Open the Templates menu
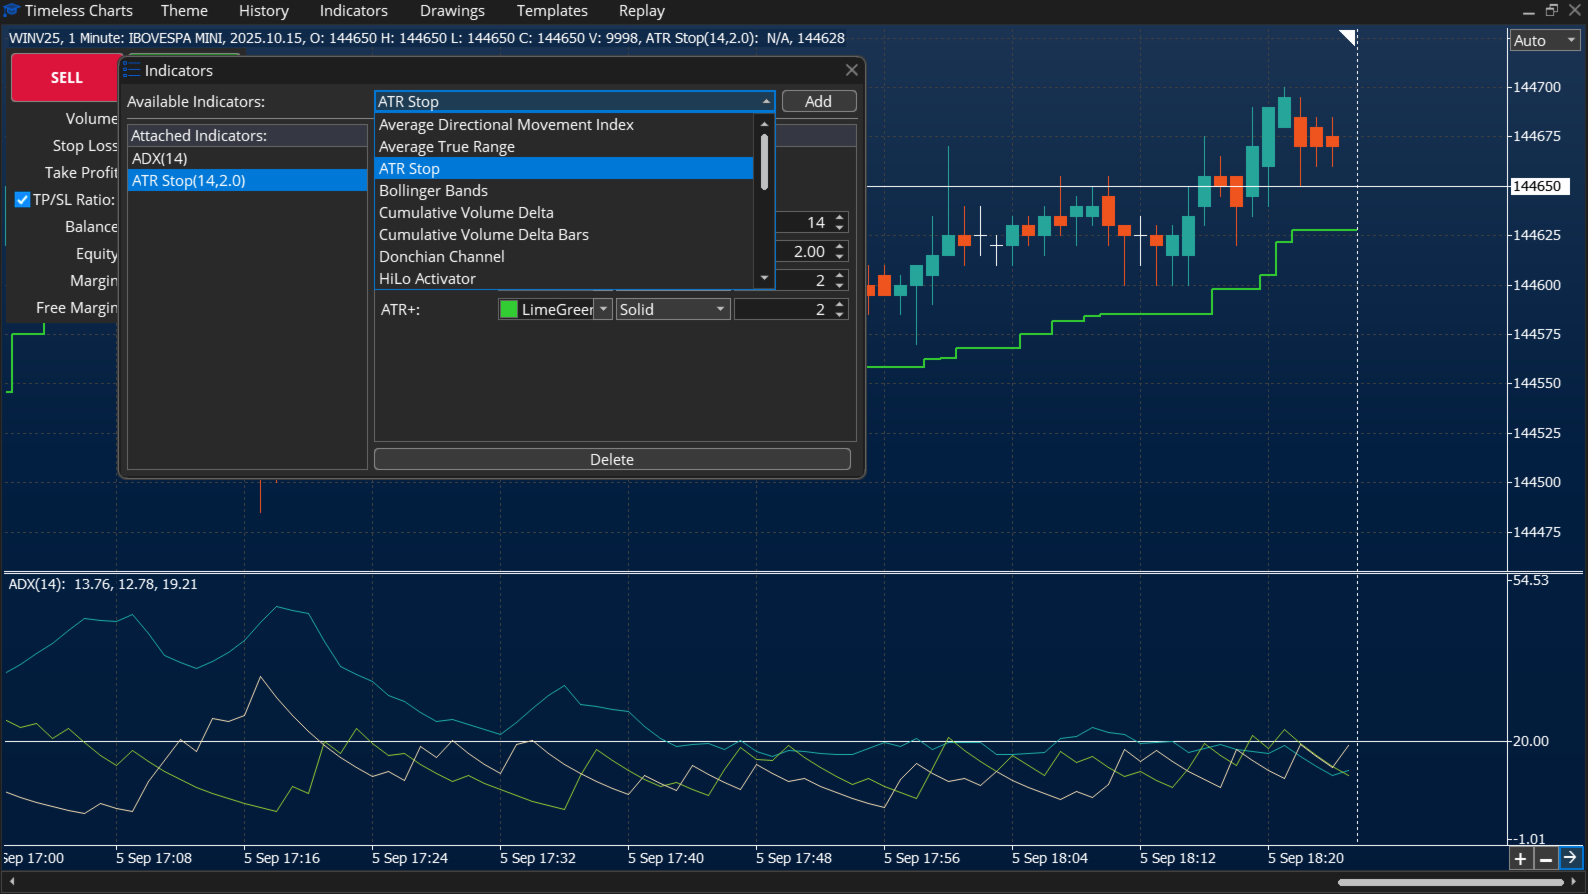Image resolution: width=1588 pixels, height=894 pixels. pyautogui.click(x=552, y=11)
